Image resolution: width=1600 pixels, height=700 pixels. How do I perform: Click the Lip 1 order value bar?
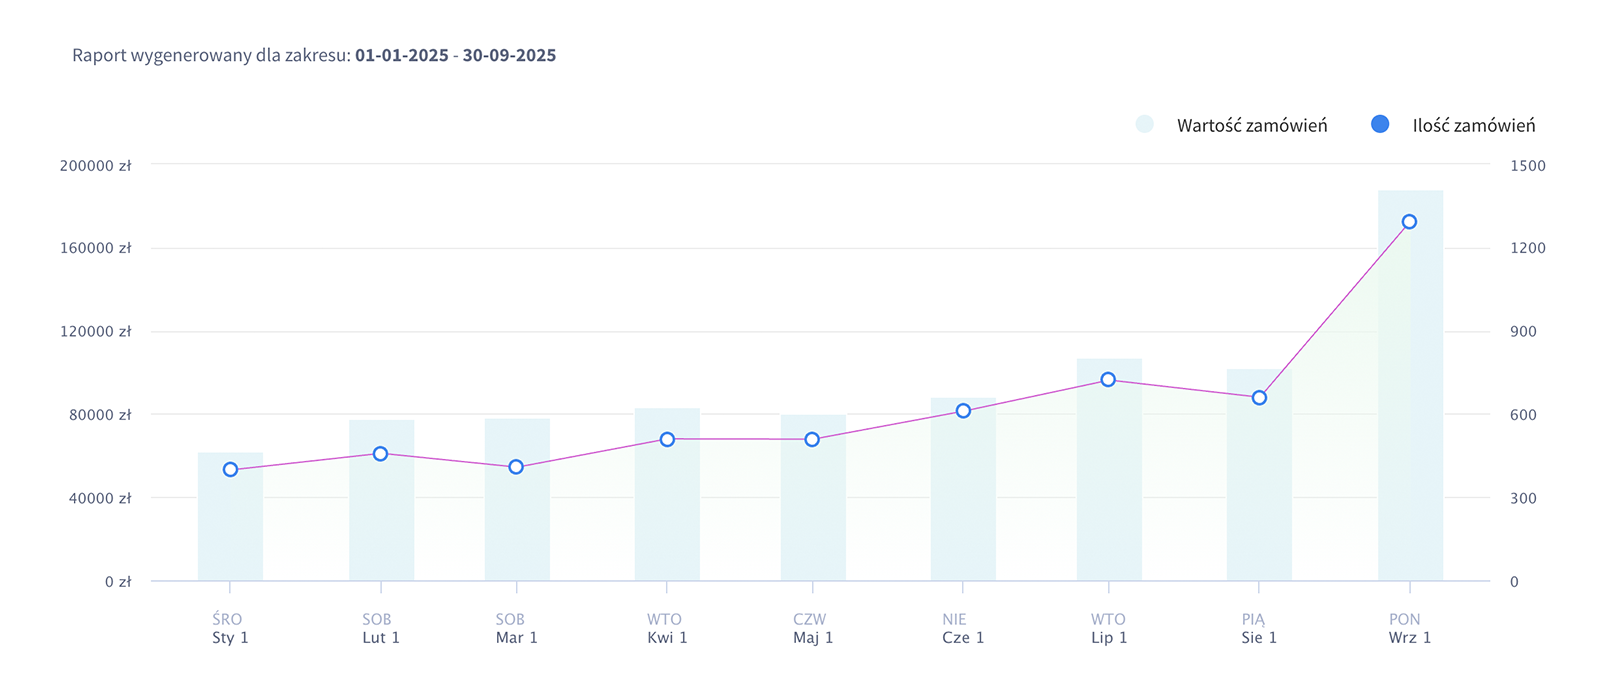coord(1108,480)
